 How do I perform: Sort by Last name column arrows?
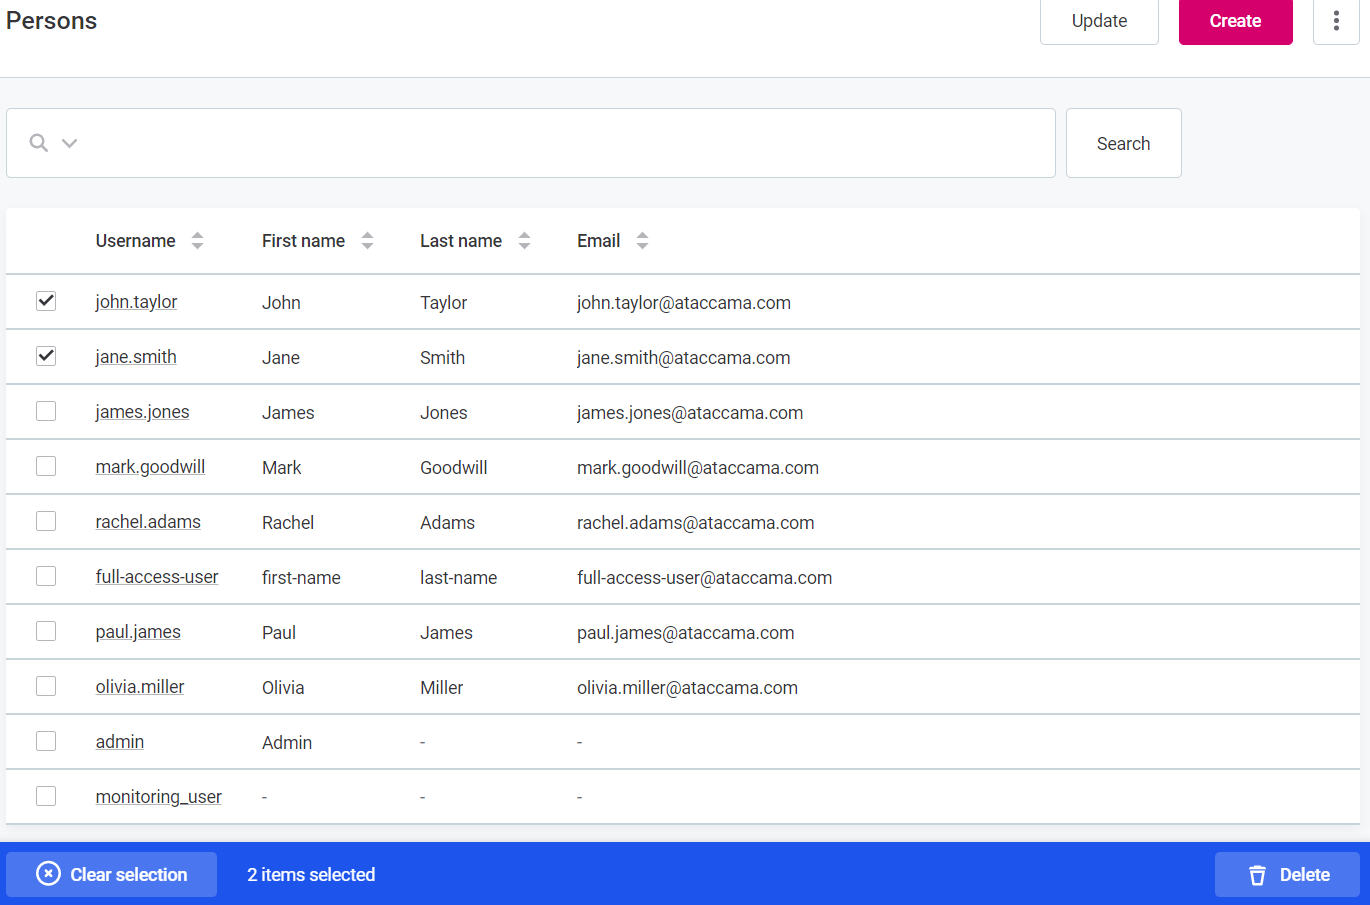click(x=524, y=241)
